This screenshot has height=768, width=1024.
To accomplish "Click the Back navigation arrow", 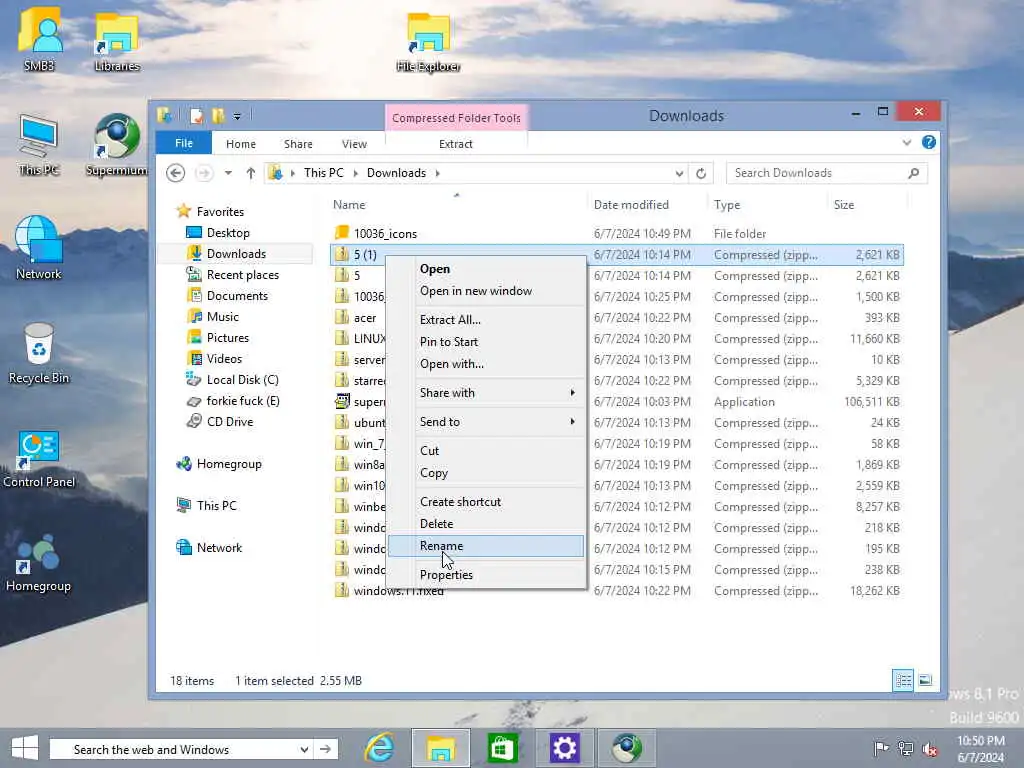I will (175, 173).
